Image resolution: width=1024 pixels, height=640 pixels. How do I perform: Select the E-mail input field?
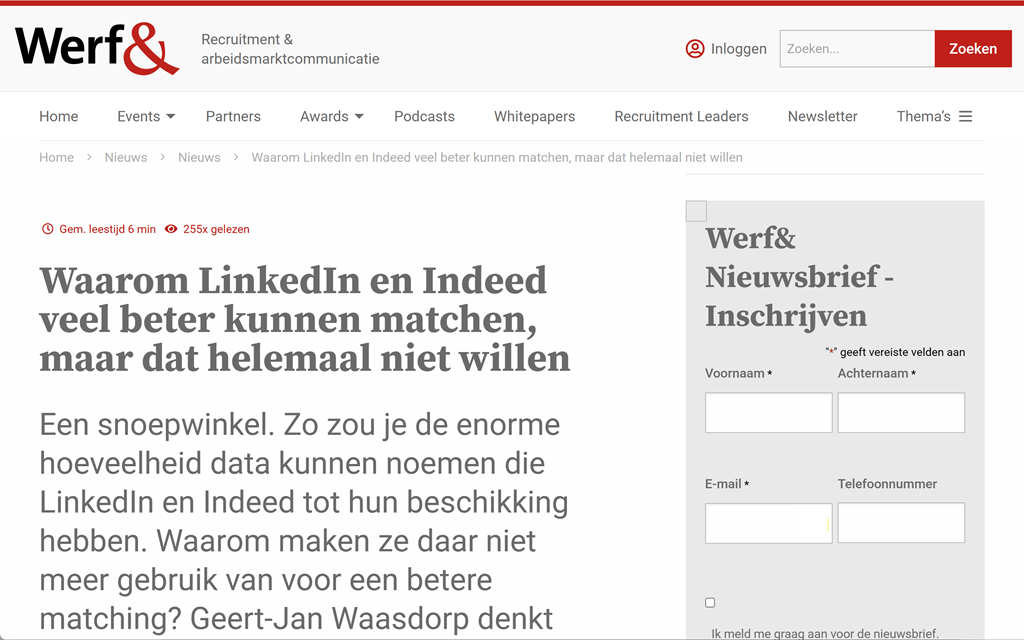coord(768,523)
